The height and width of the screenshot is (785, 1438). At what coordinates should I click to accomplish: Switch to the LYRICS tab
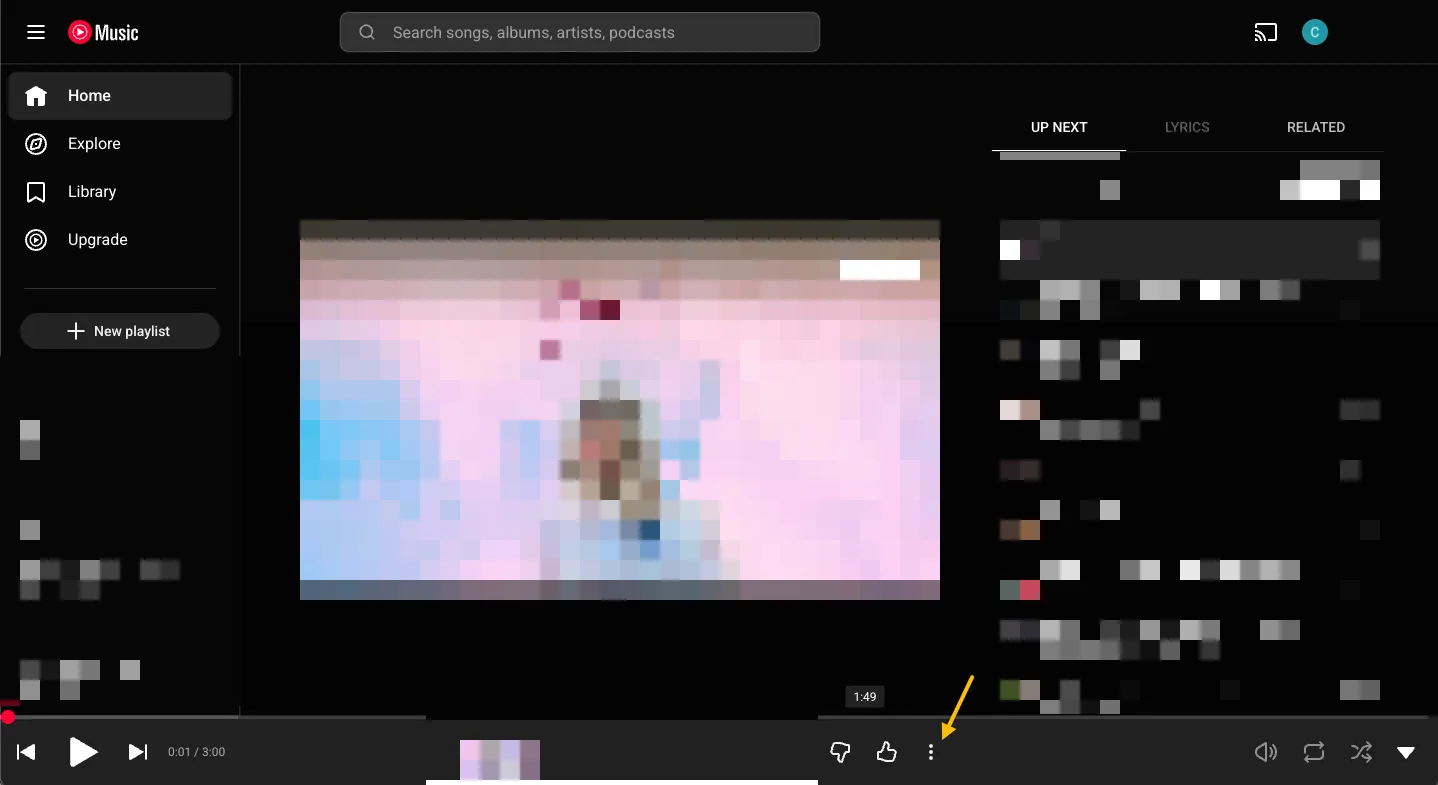click(1187, 127)
